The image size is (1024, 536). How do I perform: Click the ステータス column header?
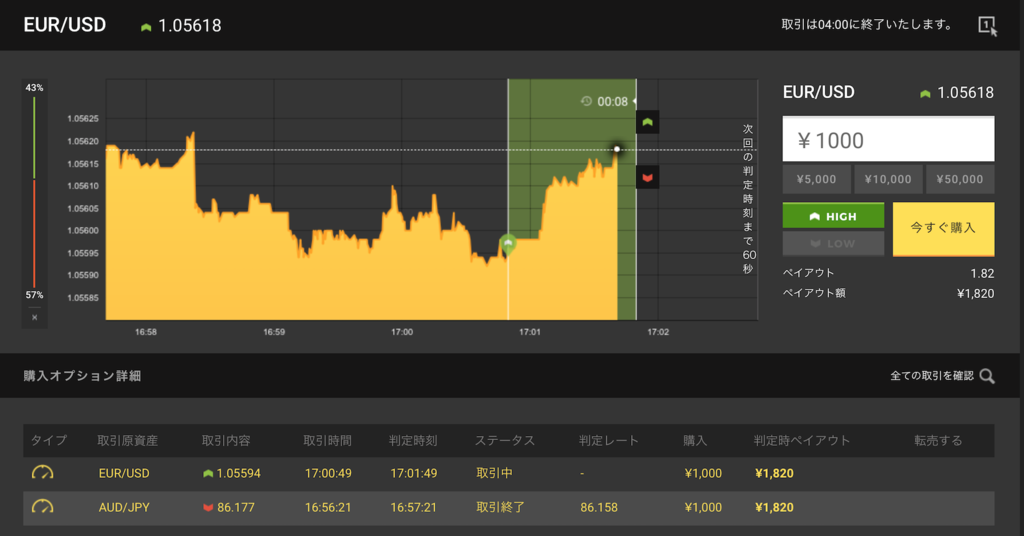point(504,441)
